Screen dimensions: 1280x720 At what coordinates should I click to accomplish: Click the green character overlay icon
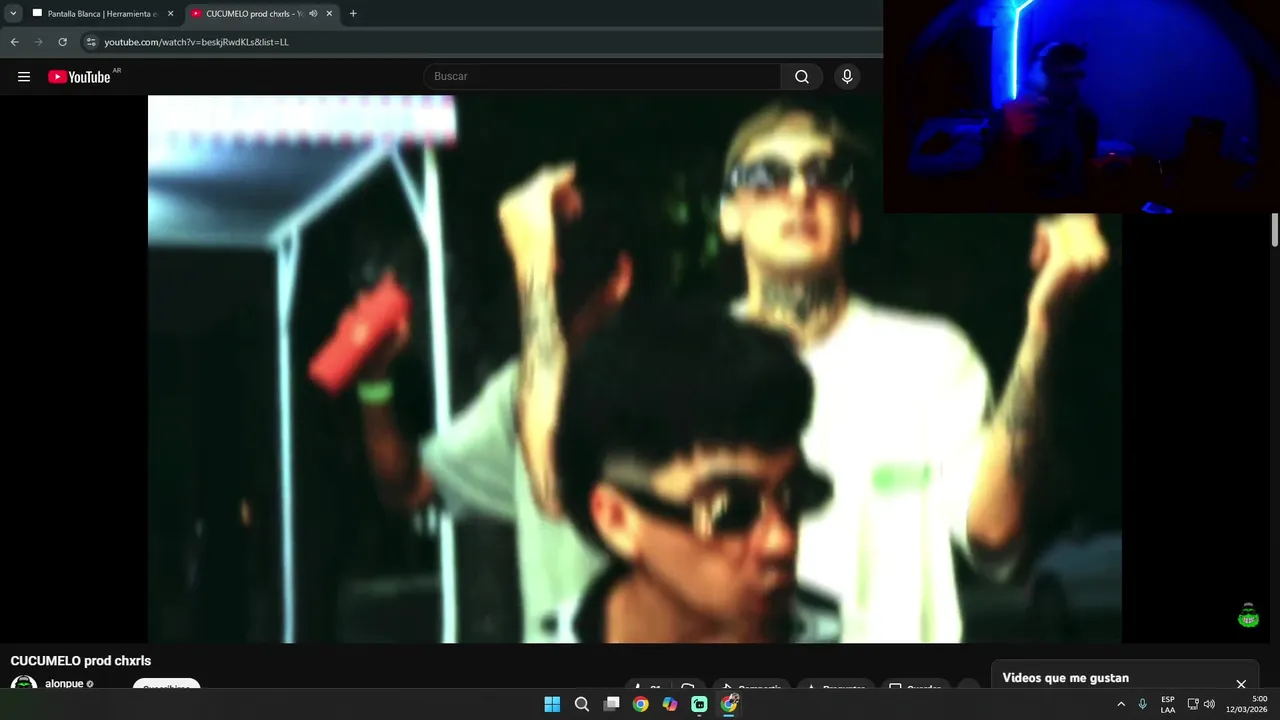(1248, 616)
